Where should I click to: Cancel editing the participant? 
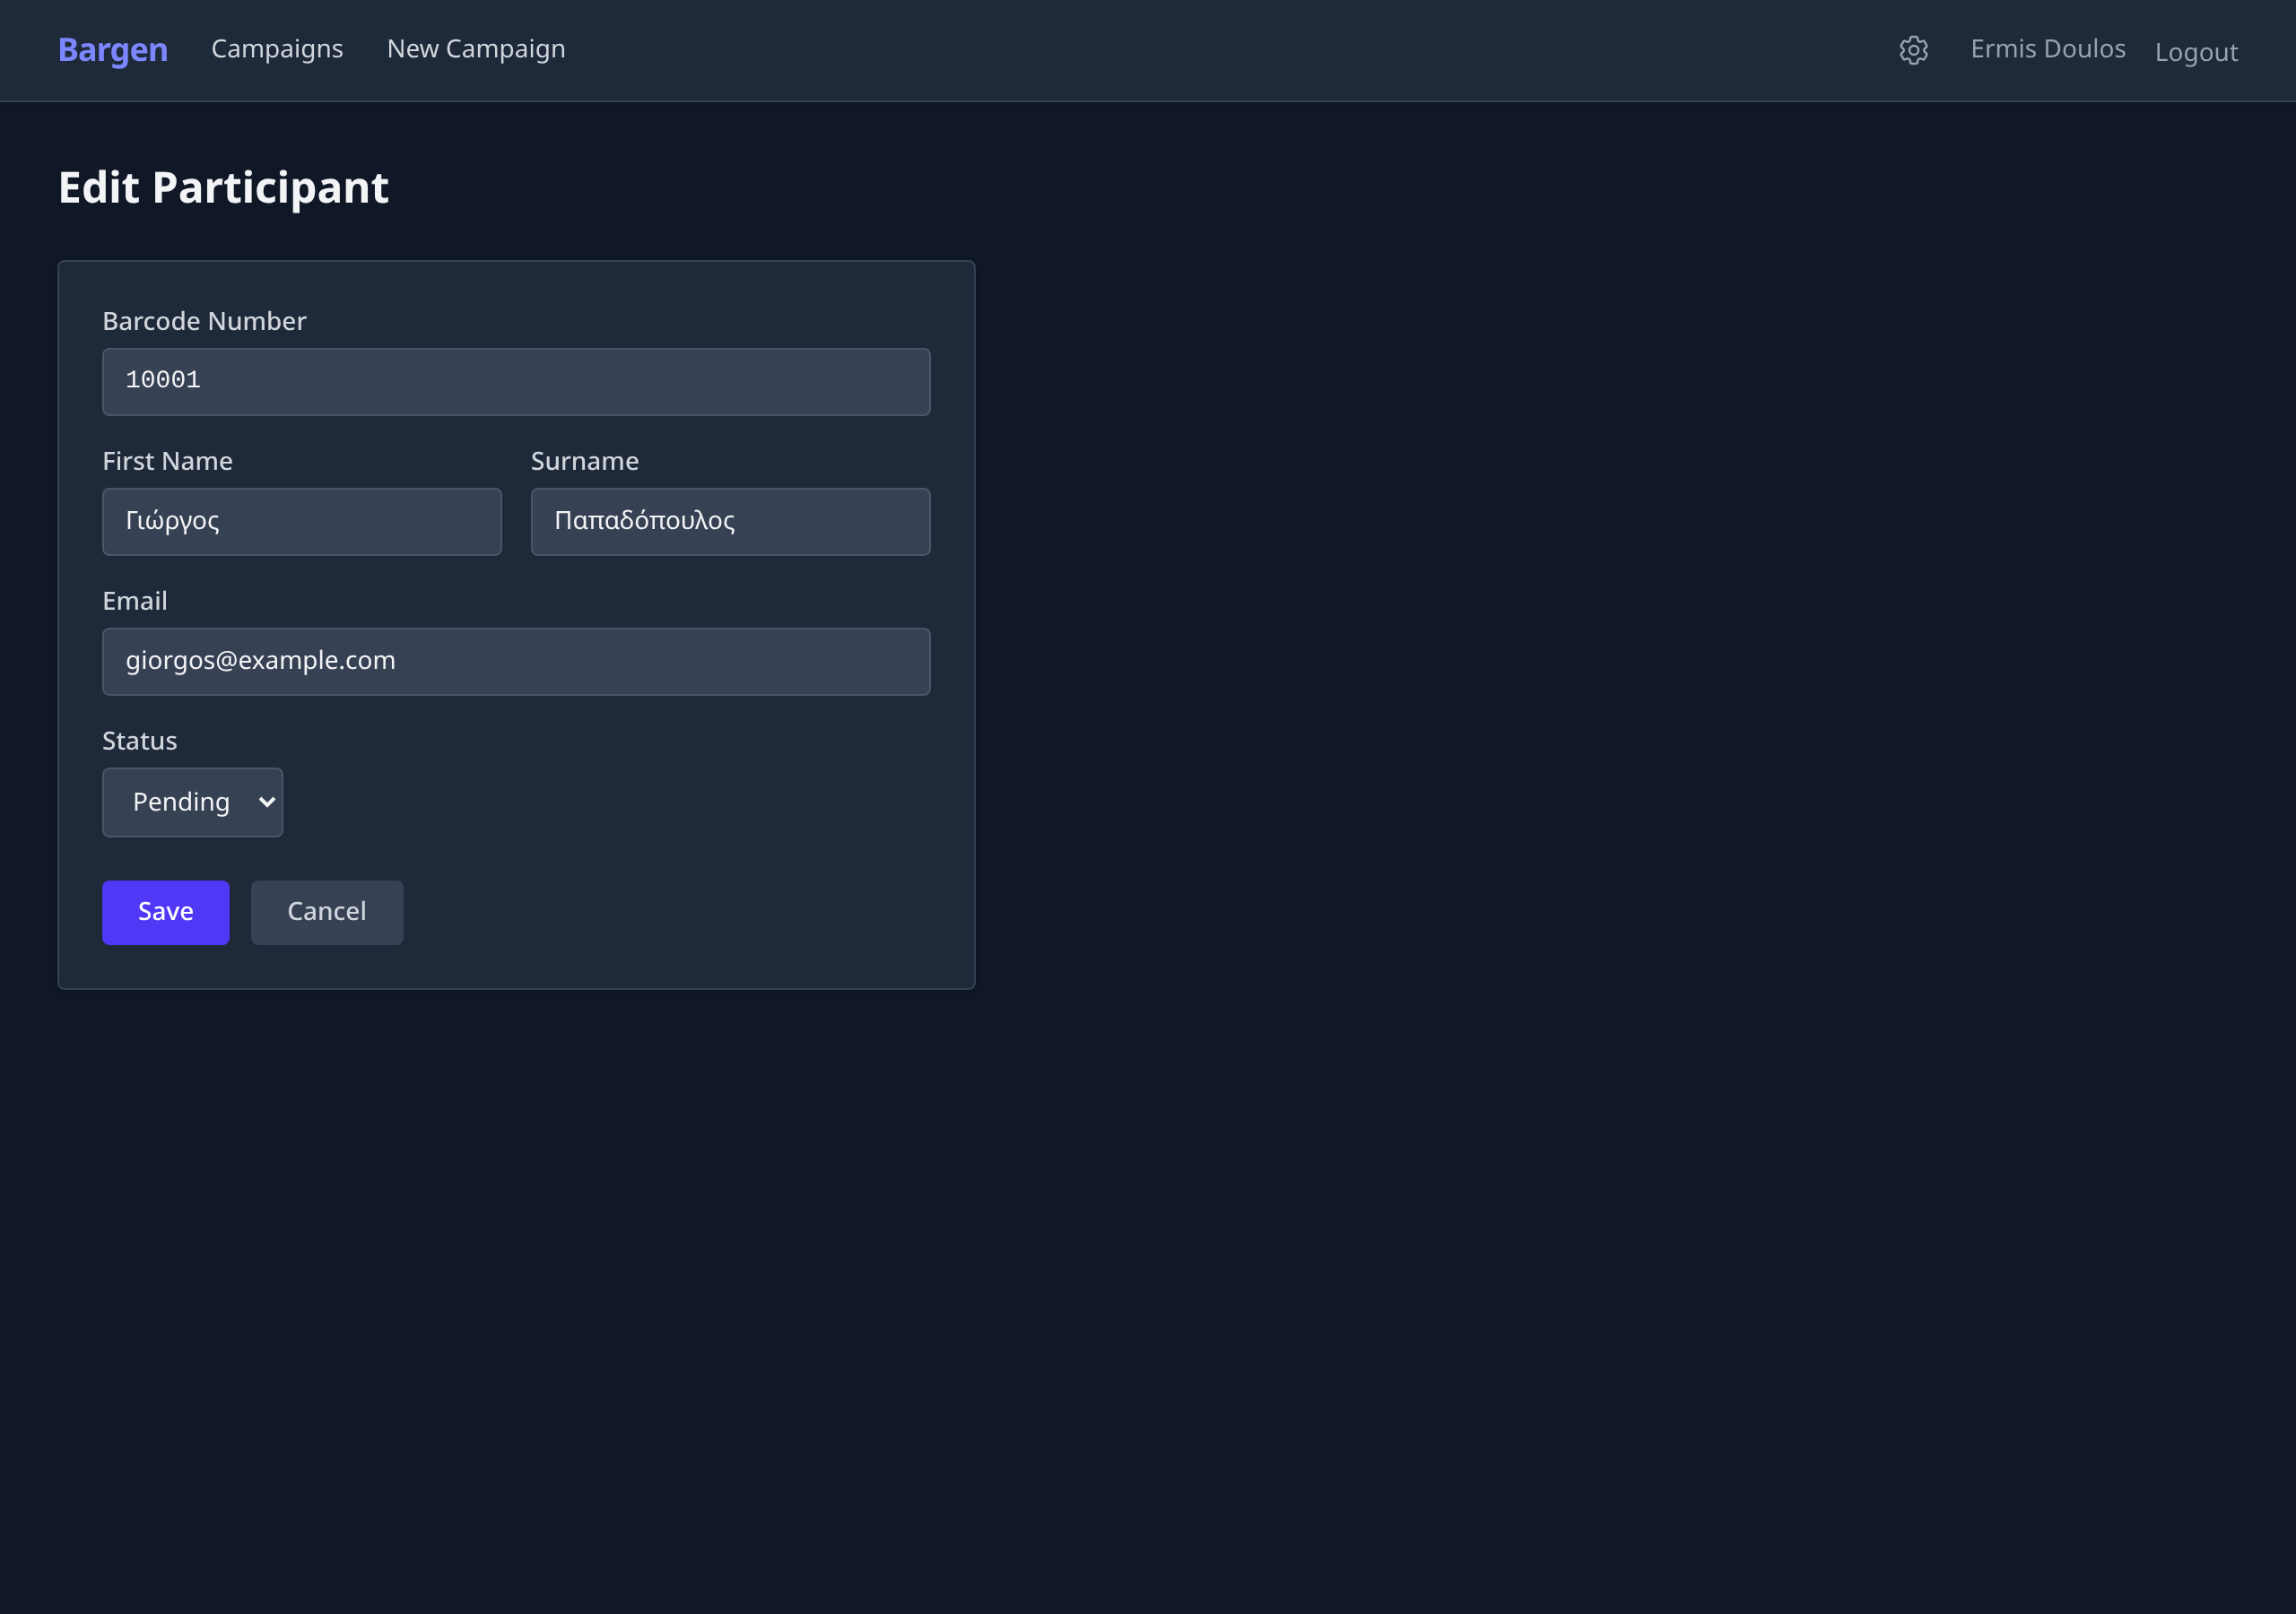coord(327,912)
